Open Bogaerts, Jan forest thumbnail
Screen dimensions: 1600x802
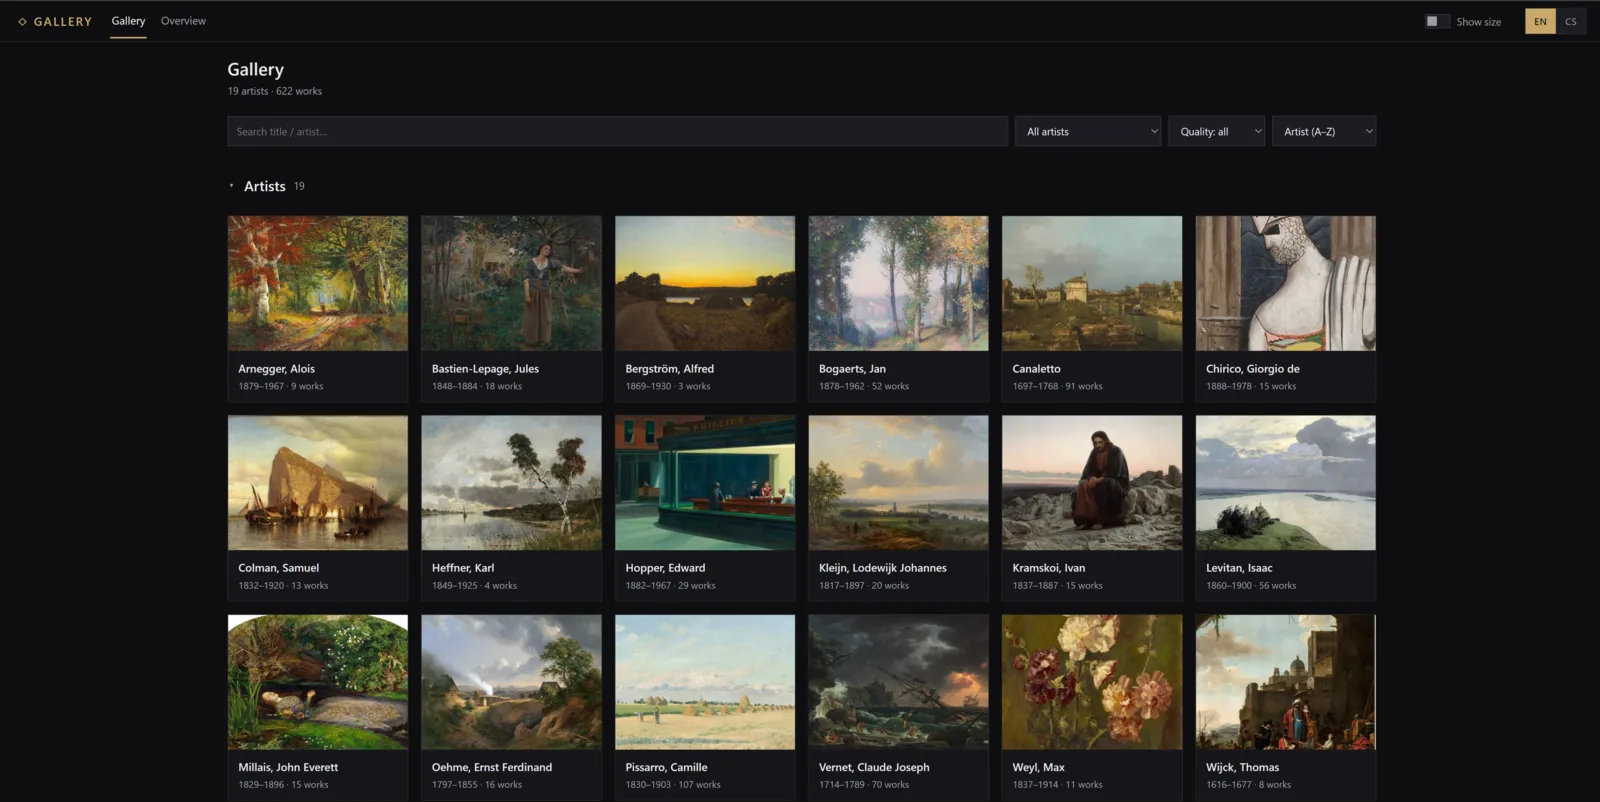[898, 283]
